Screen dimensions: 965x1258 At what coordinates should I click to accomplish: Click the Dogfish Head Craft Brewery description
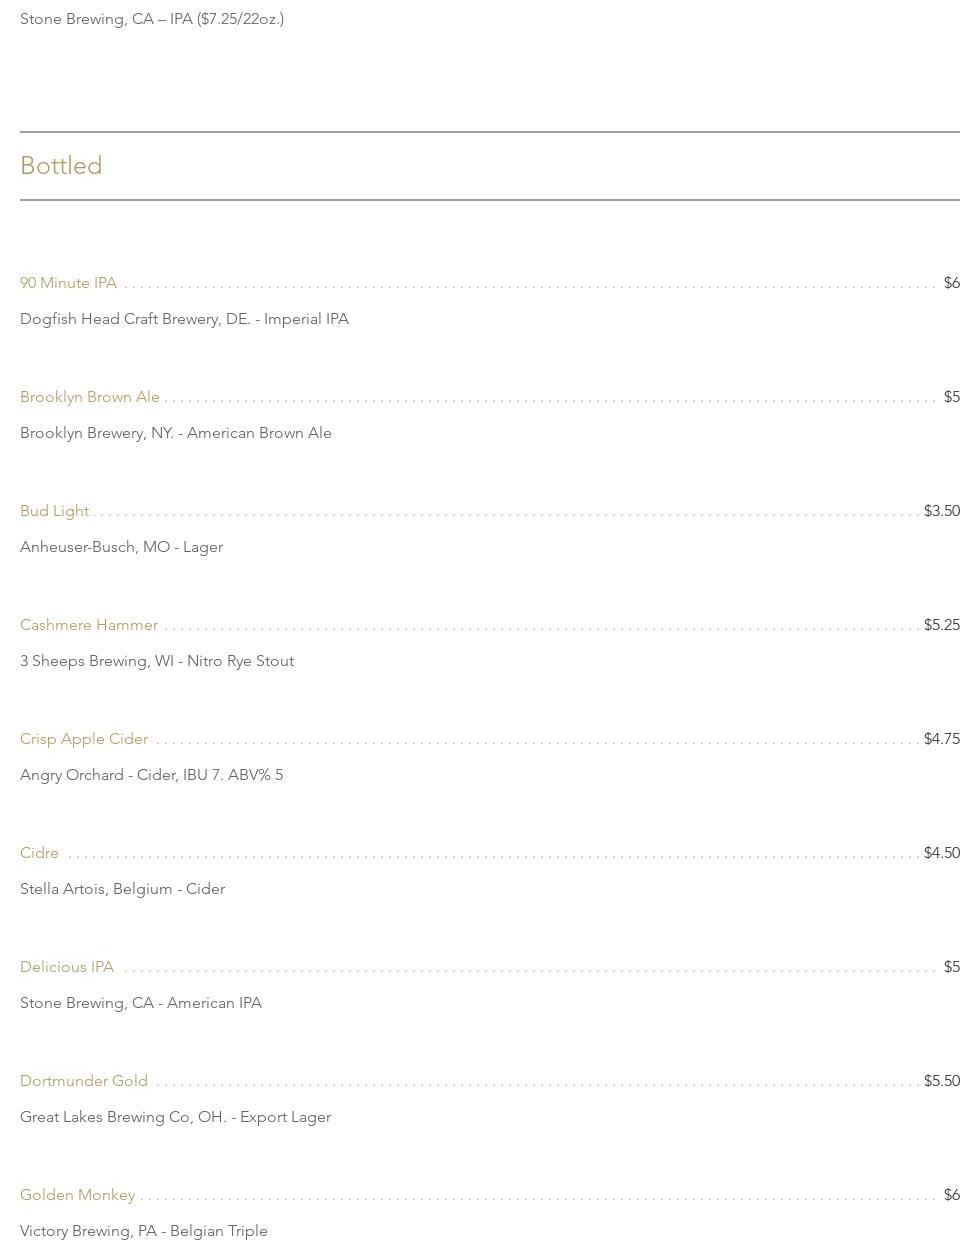[x=184, y=319]
